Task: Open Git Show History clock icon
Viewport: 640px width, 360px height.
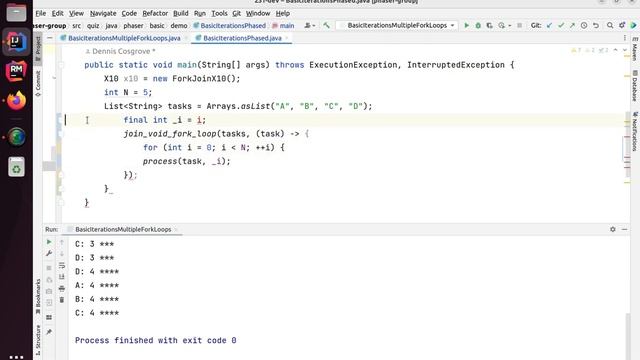Action: click(584, 25)
